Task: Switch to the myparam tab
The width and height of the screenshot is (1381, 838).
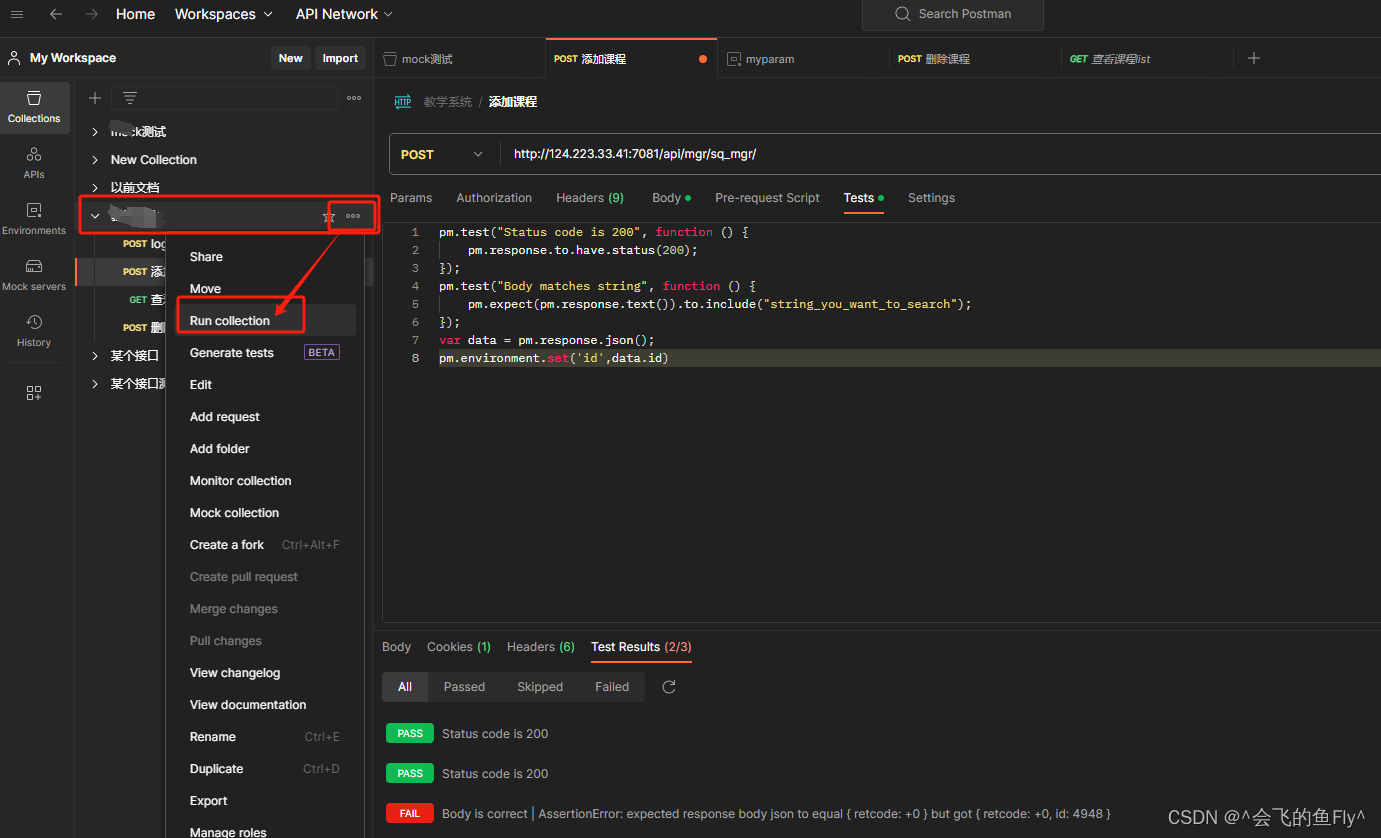Action: (803, 59)
